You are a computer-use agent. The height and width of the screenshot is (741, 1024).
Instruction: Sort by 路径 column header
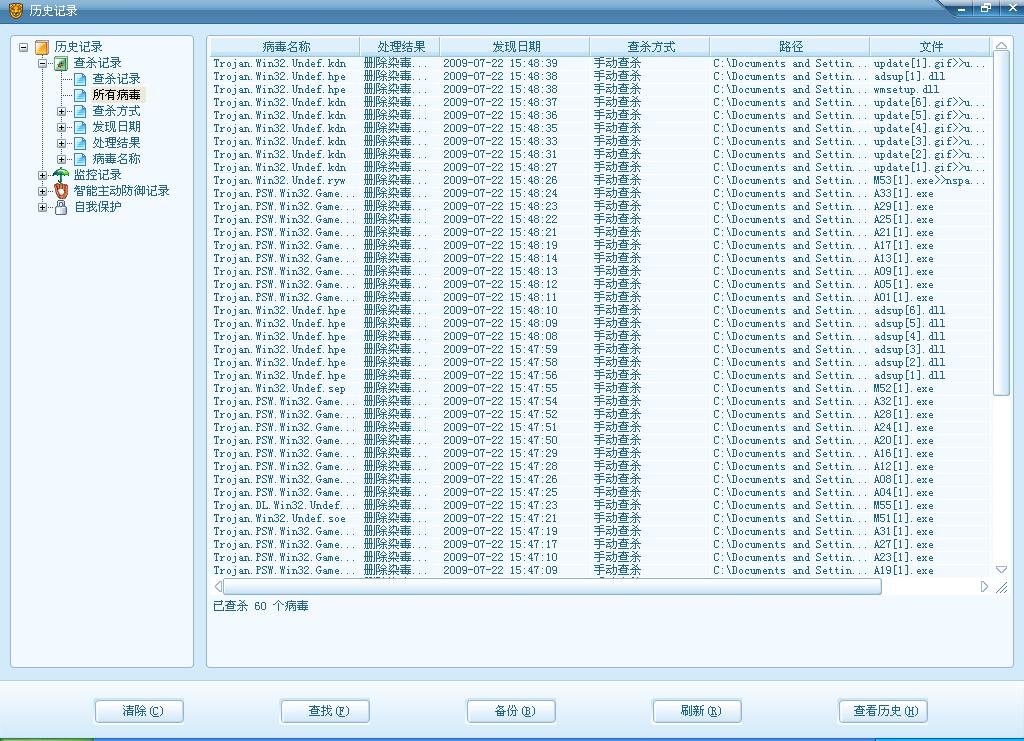(790, 47)
